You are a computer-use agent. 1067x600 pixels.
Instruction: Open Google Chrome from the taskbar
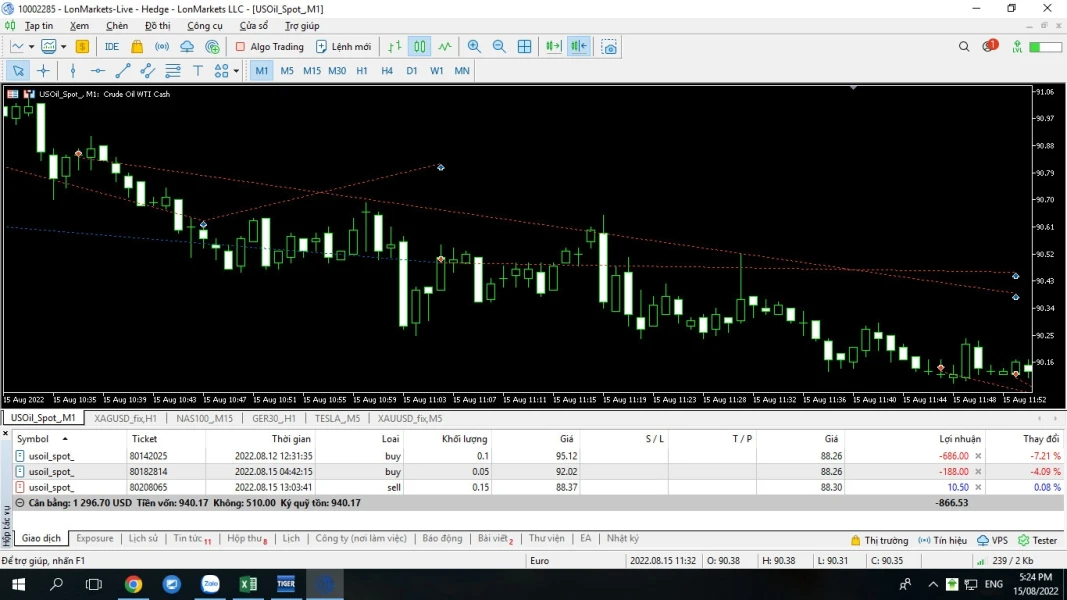(133, 584)
